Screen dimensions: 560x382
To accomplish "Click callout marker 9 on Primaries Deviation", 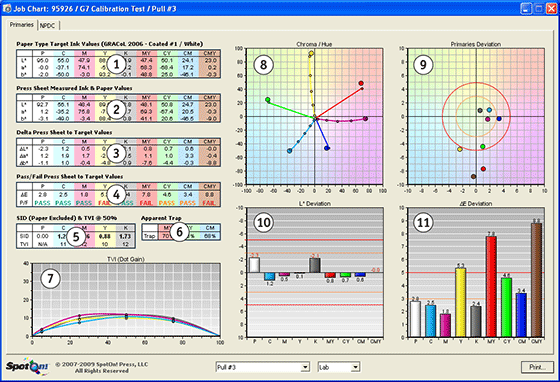I will tap(423, 65).
